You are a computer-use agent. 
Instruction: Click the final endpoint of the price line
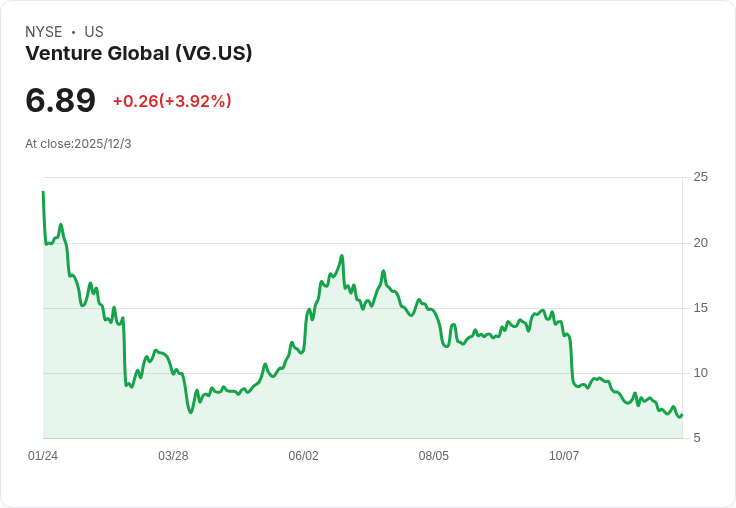[681, 415]
